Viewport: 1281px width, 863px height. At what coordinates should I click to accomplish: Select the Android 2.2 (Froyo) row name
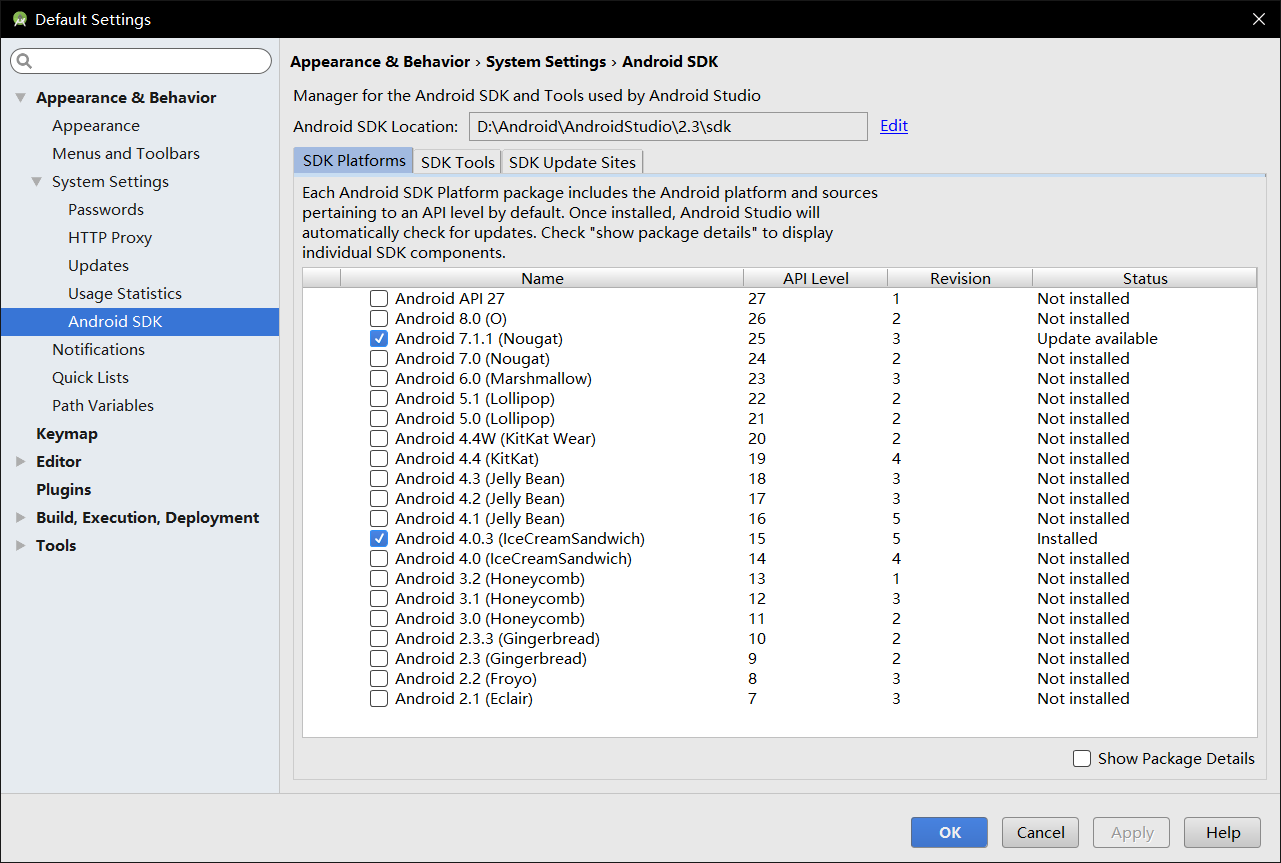466,678
